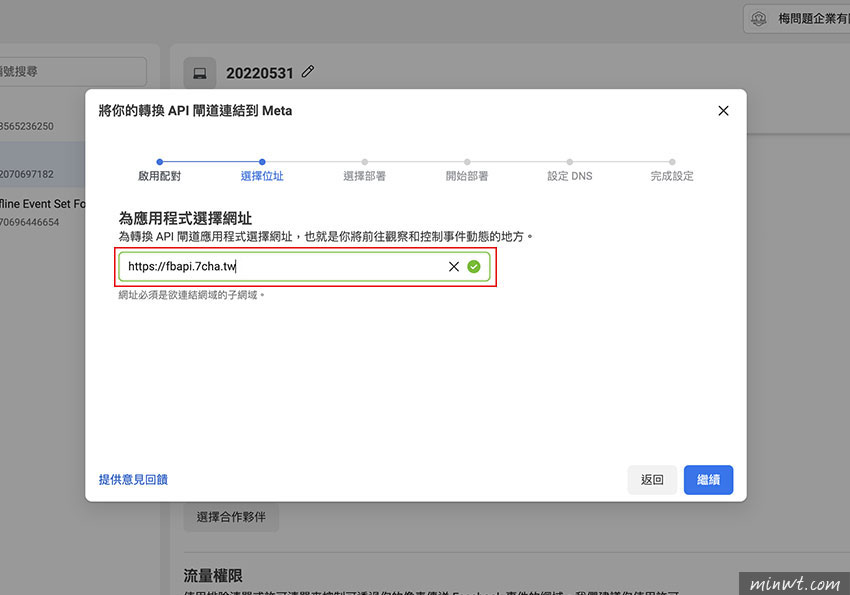Click the subdomain hint text below the URL field
This screenshot has height=595, width=850.
point(191,295)
